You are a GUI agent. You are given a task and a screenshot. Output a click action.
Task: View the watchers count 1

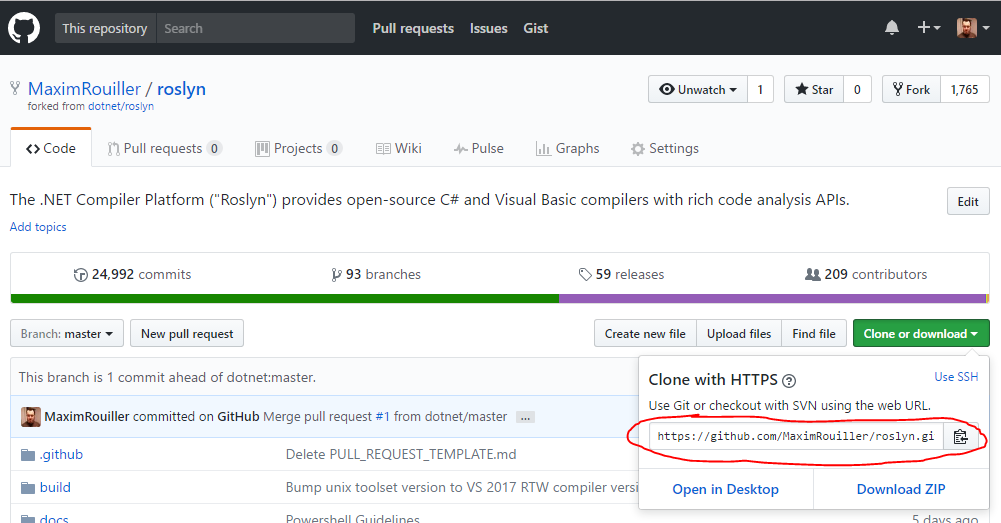pyautogui.click(x=760, y=89)
